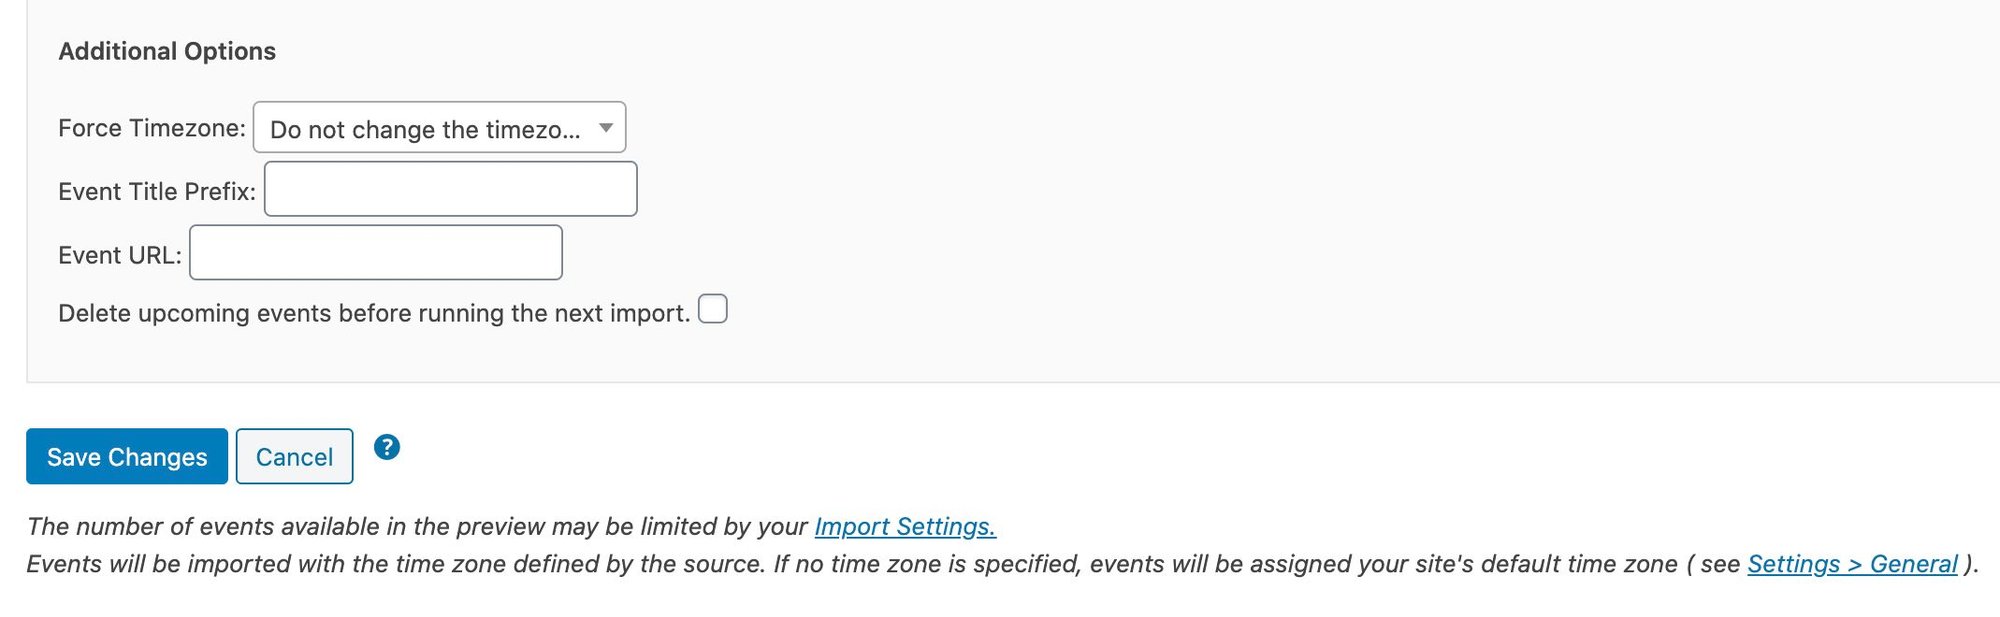Click the word 'General' in the settings link
This screenshot has height=617, width=2000.
pyautogui.click(x=1913, y=564)
